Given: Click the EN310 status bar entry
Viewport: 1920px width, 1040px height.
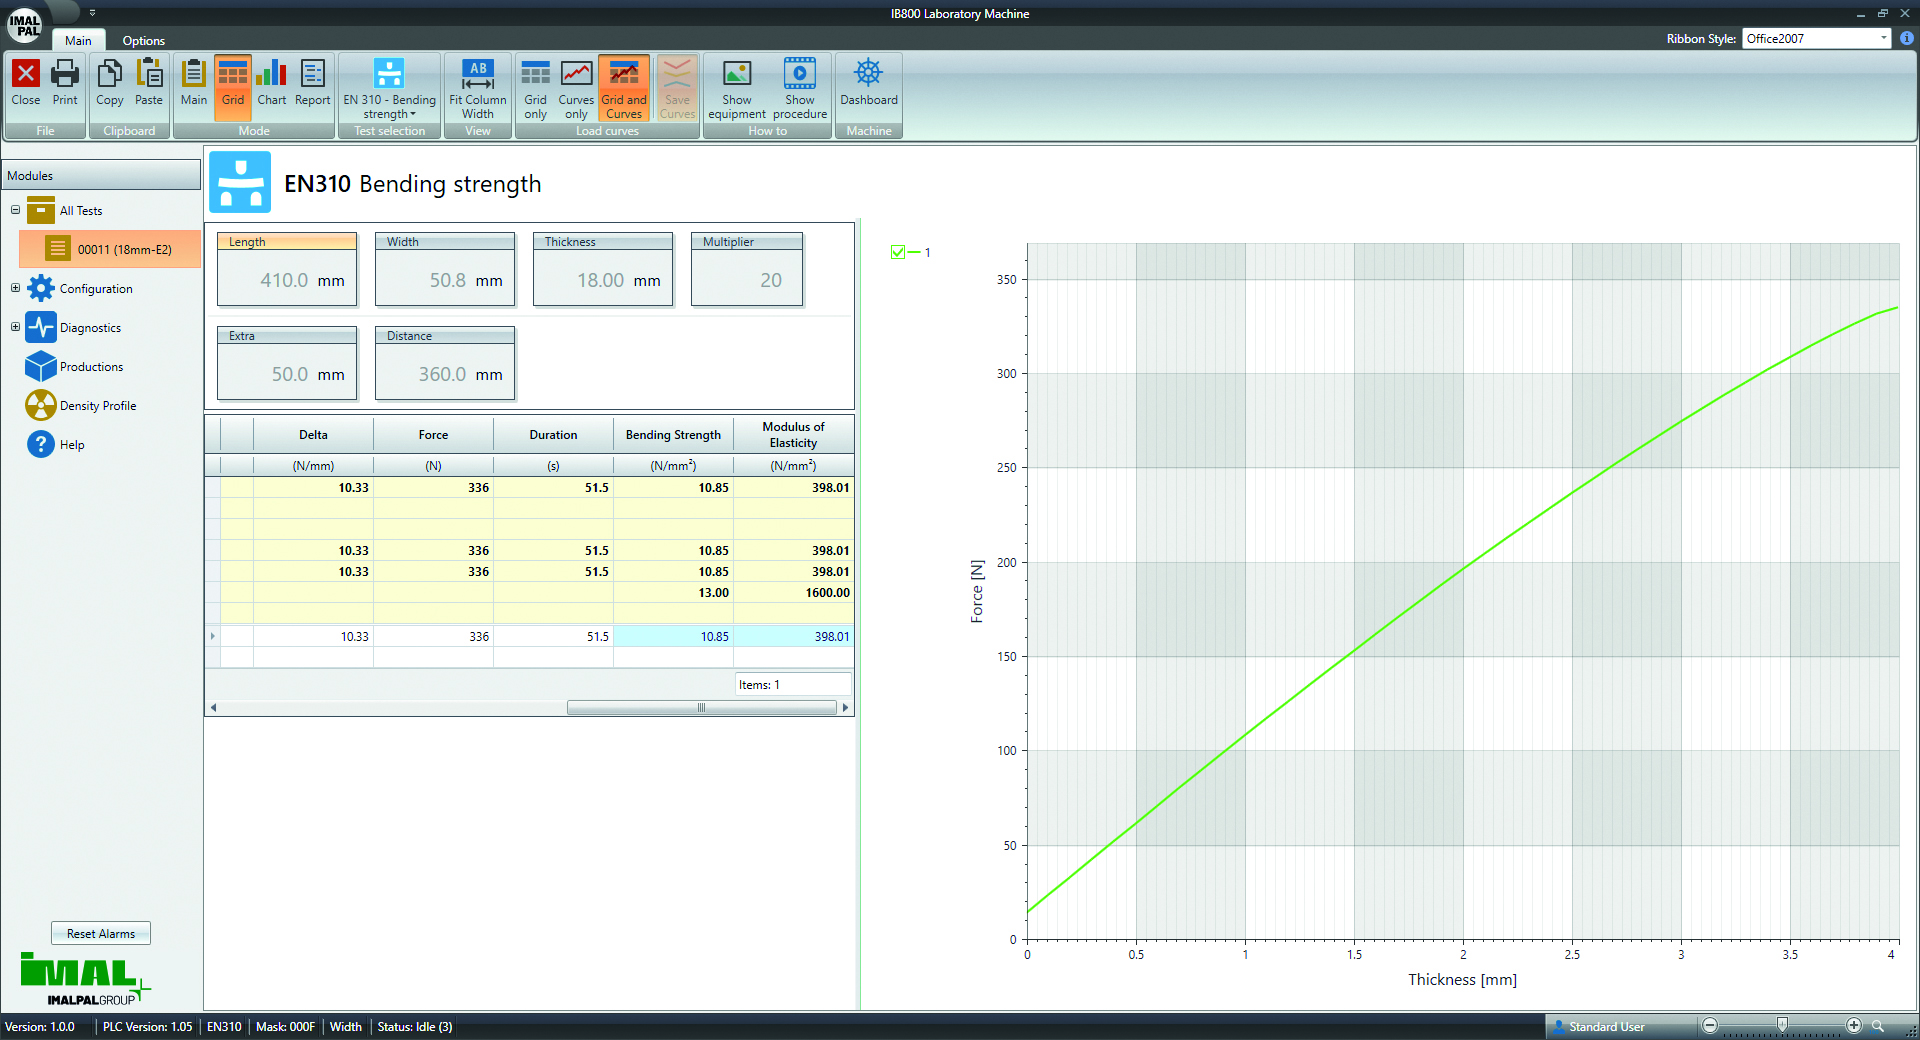Looking at the screenshot, I should (224, 1027).
